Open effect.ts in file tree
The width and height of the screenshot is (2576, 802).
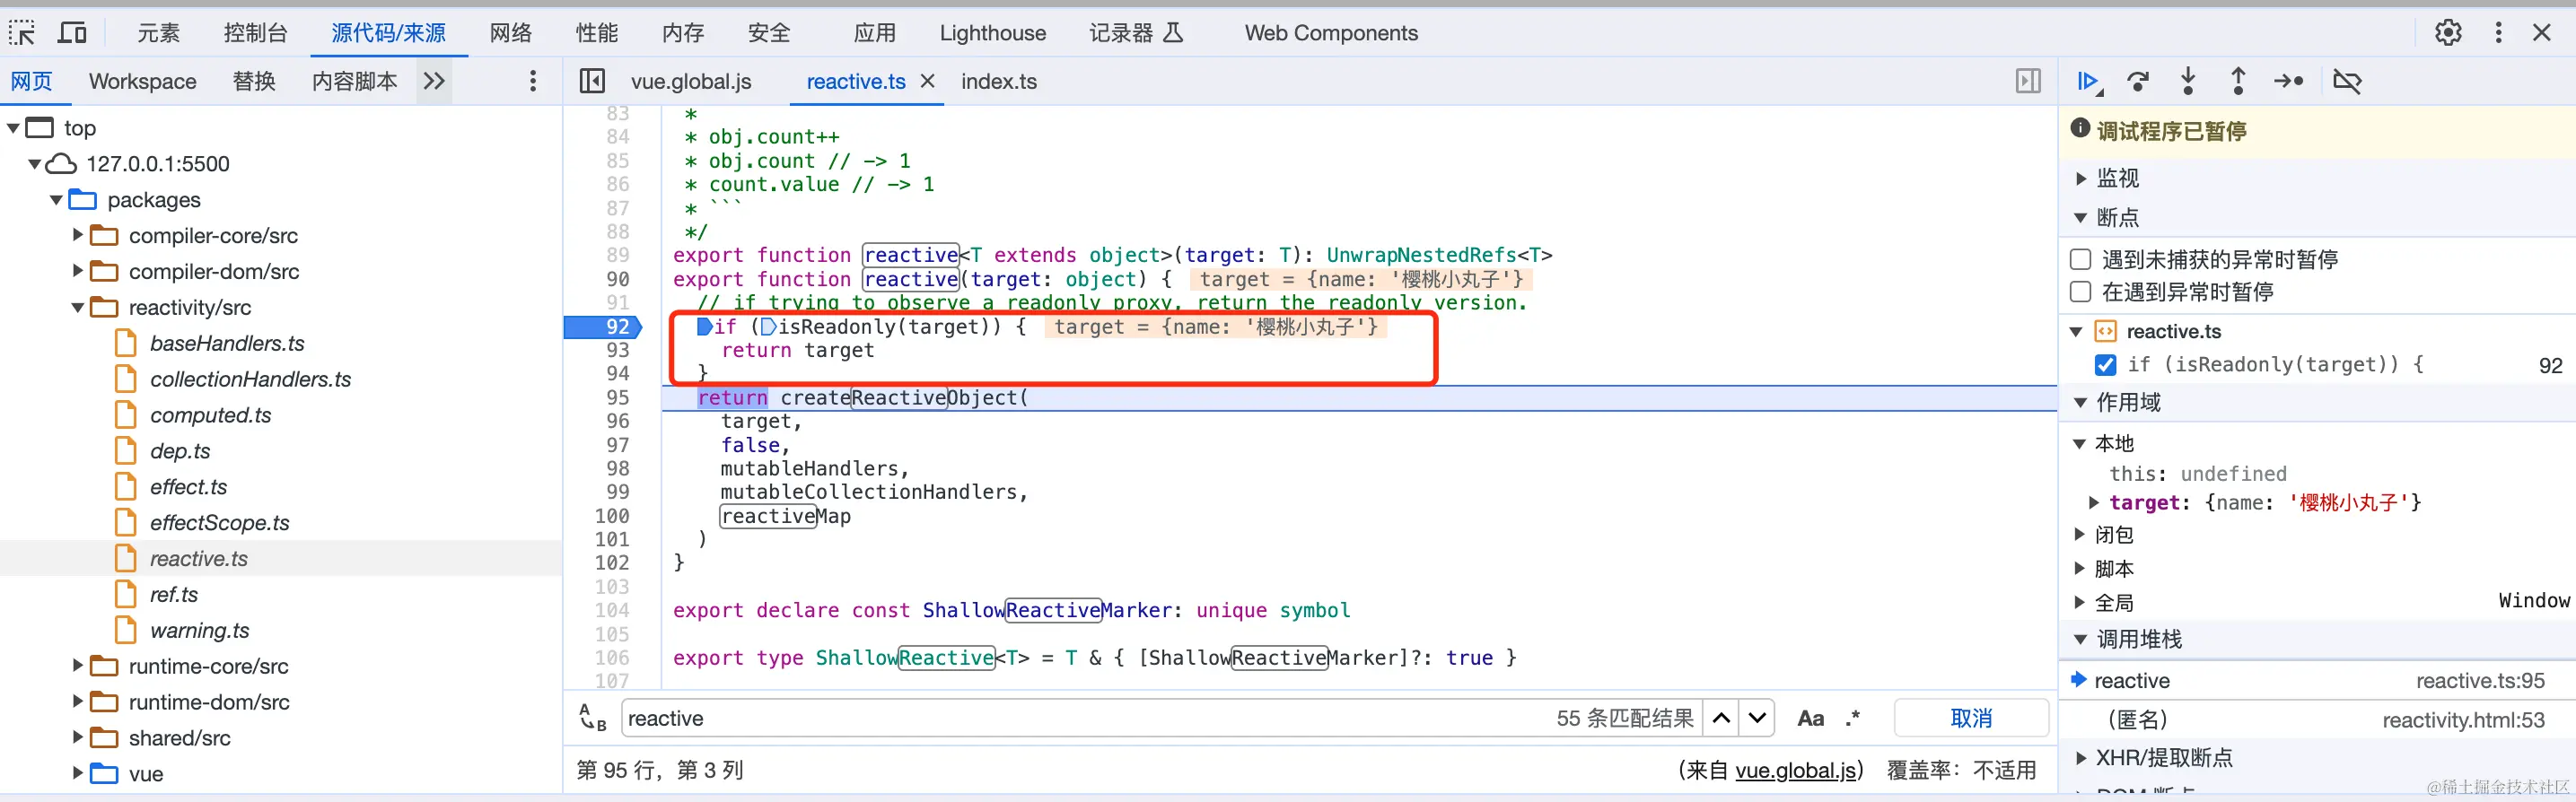(188, 487)
